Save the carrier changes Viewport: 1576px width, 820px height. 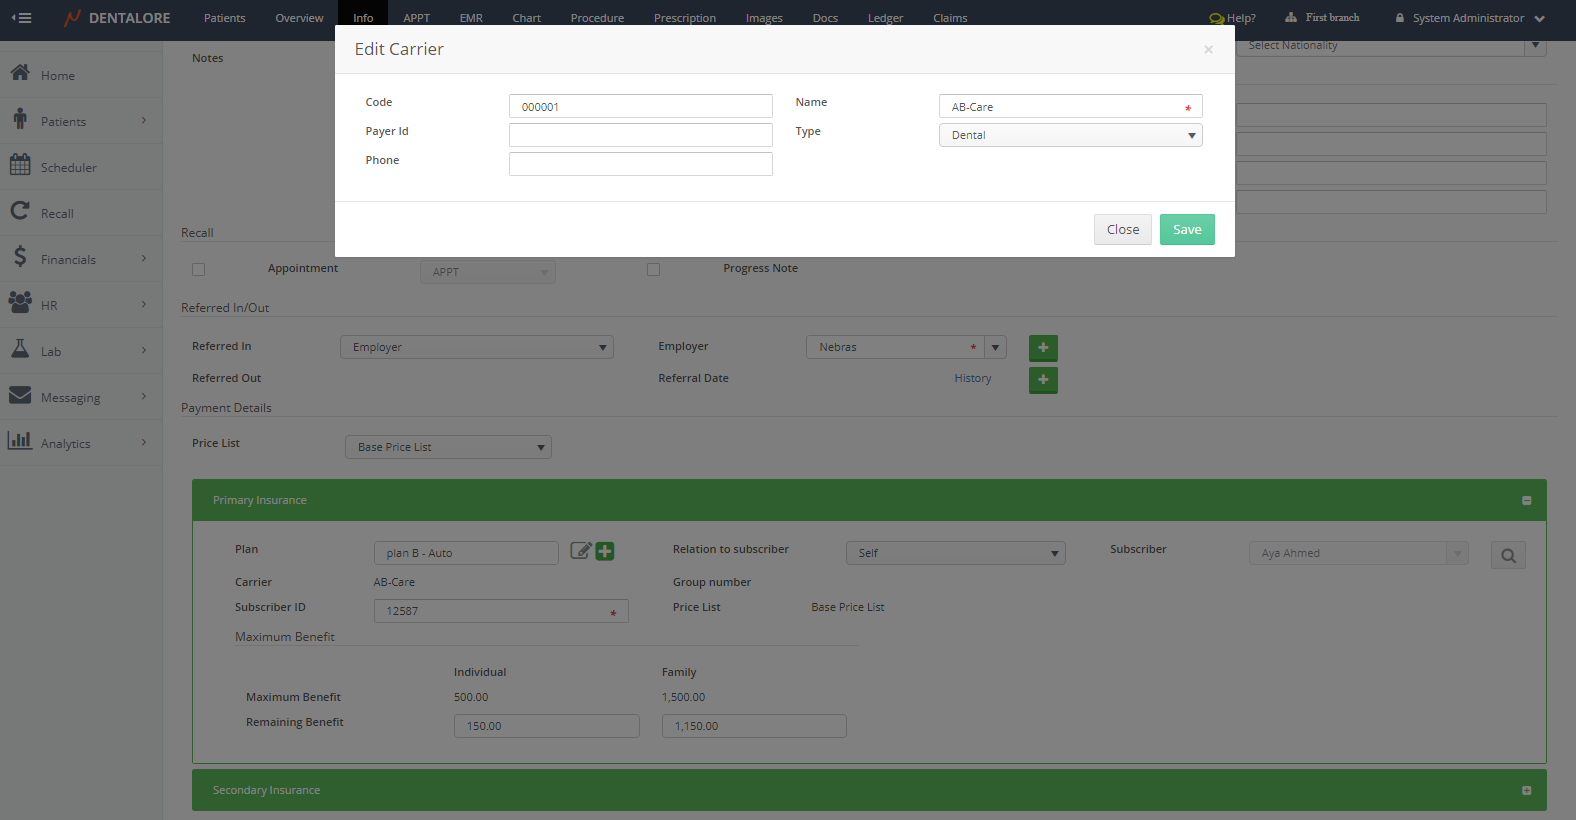pos(1187,230)
